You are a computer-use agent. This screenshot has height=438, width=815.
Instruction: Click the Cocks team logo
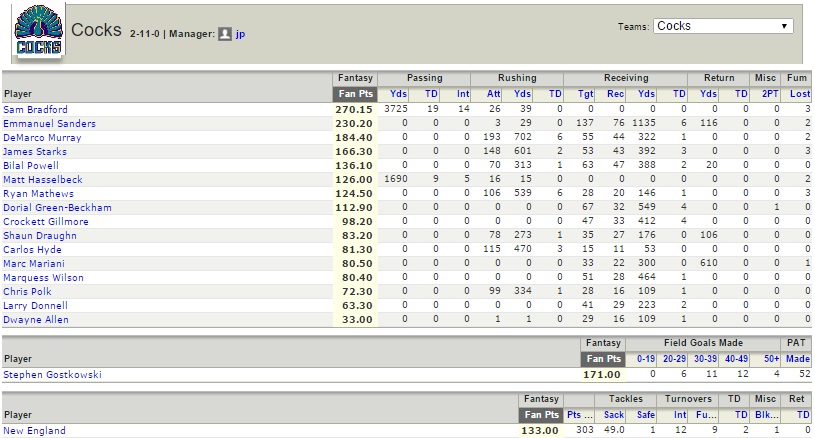(38, 30)
